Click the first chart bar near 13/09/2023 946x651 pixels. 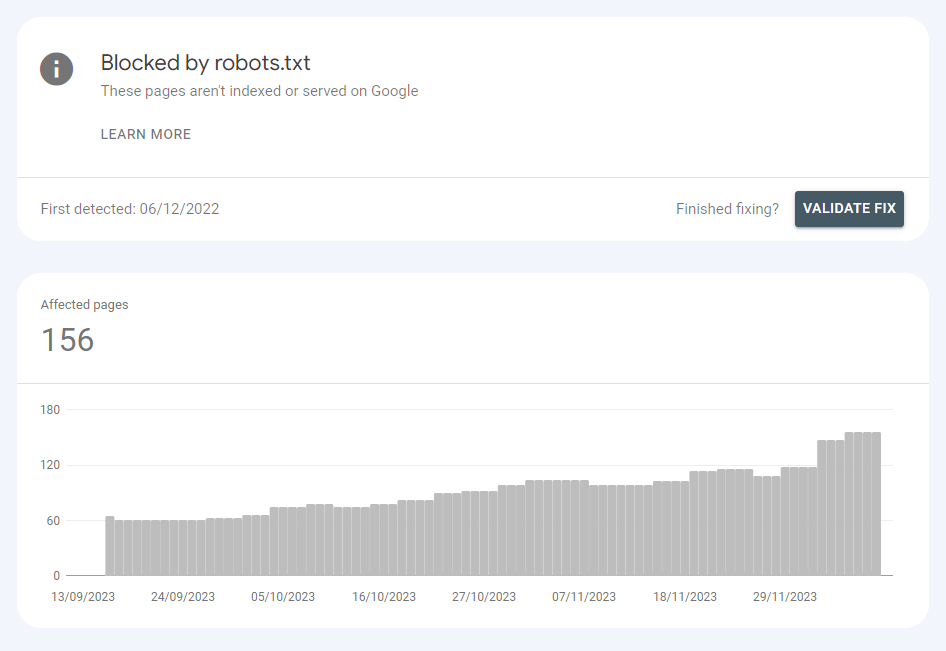click(110, 545)
